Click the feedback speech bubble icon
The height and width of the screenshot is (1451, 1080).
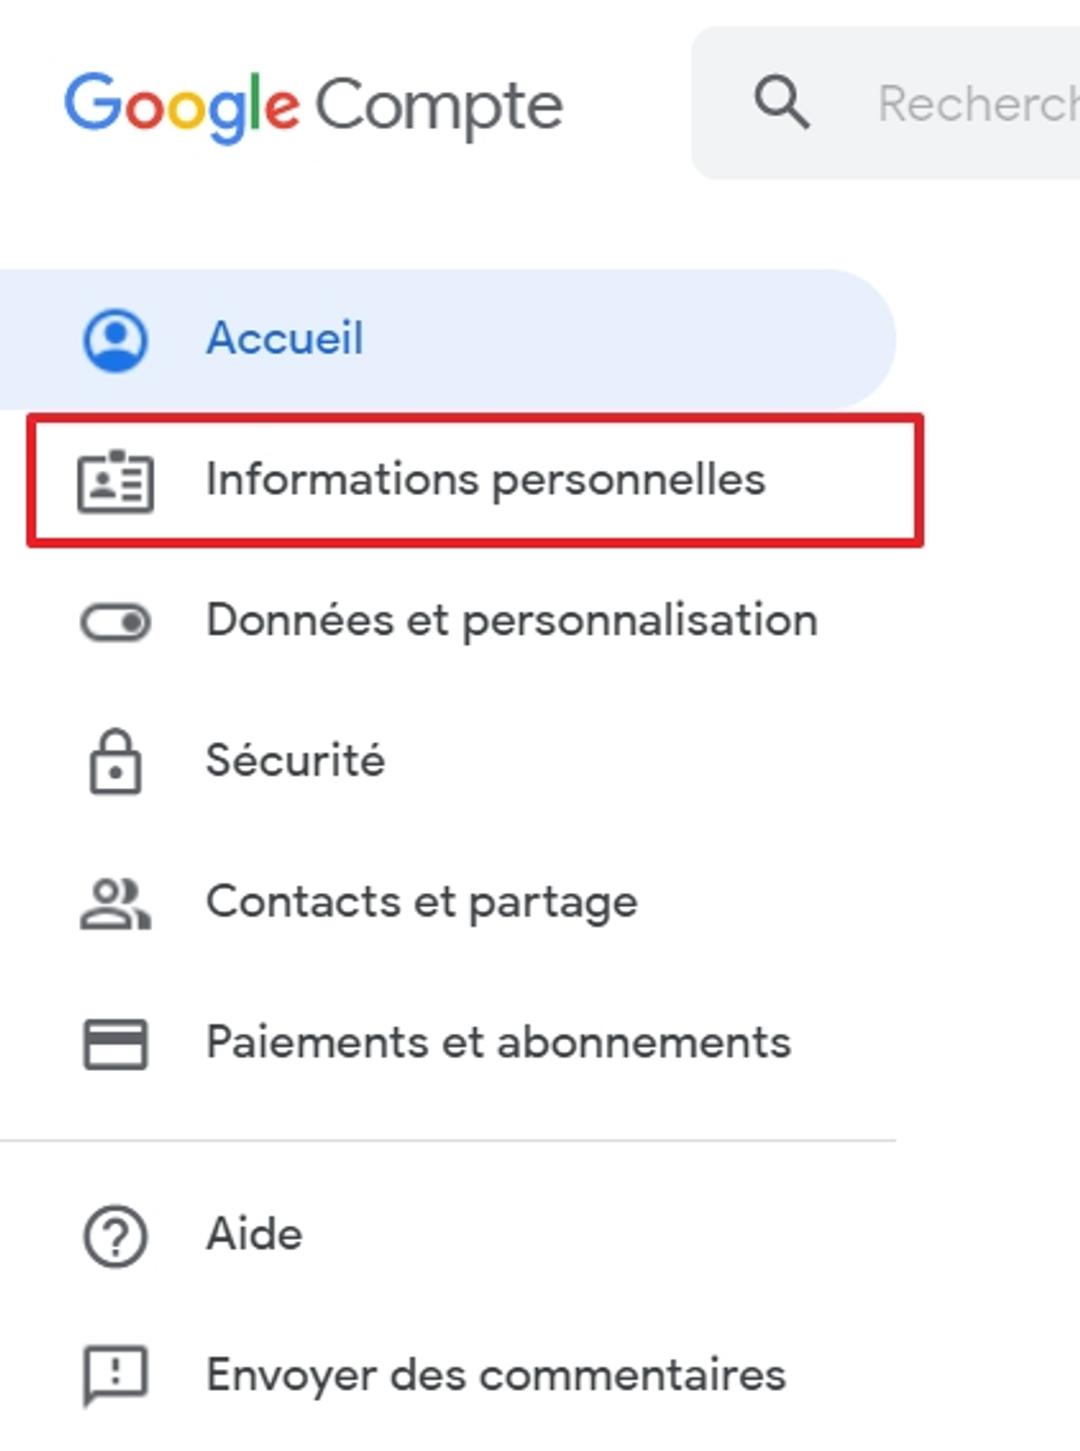pyautogui.click(x=115, y=1376)
